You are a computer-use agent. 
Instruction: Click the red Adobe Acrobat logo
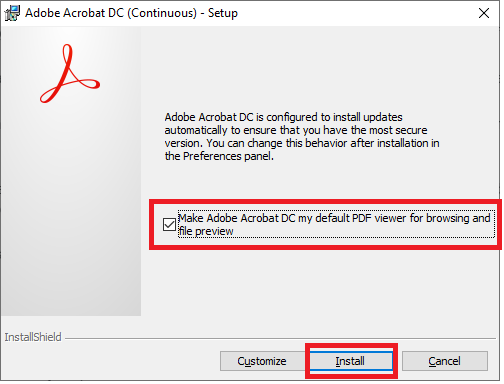tap(70, 74)
